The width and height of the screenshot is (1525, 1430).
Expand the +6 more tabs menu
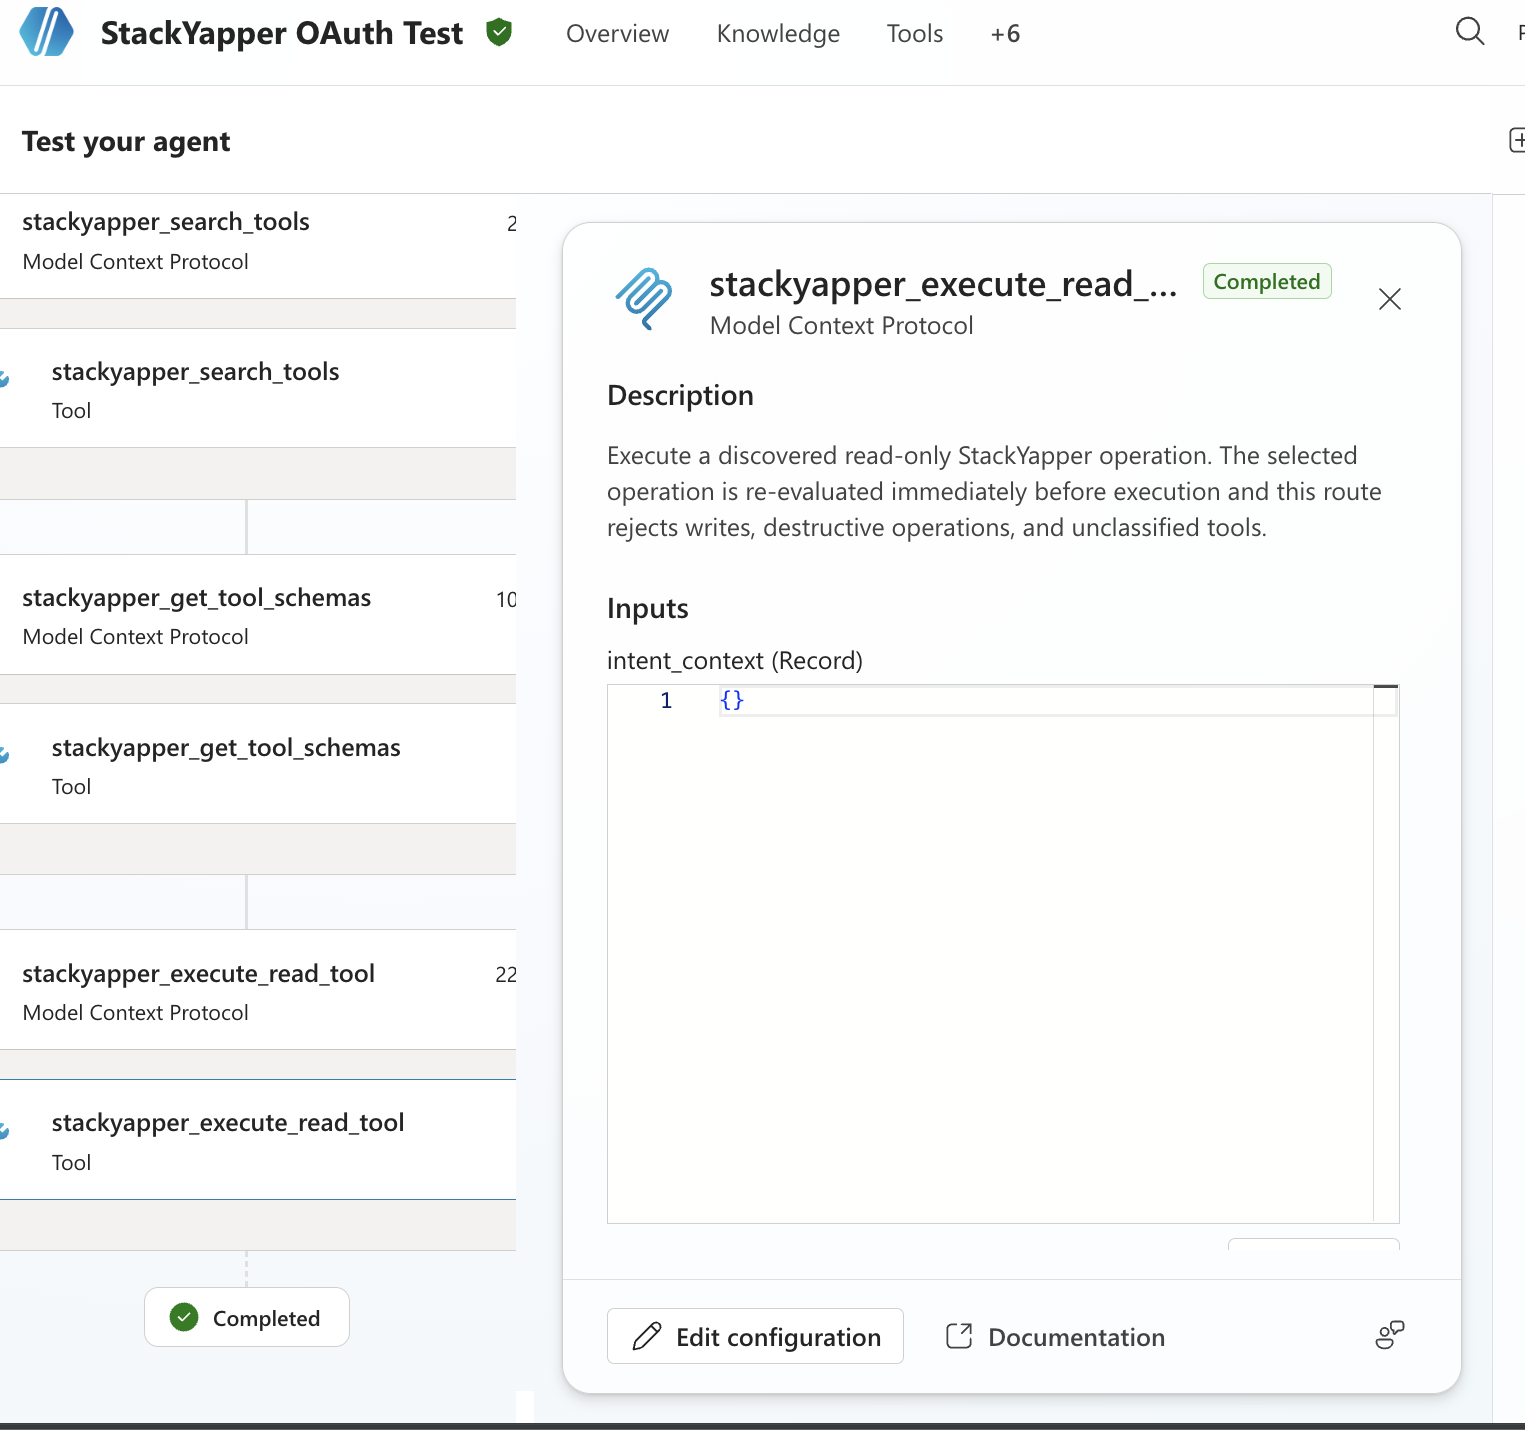(1005, 33)
